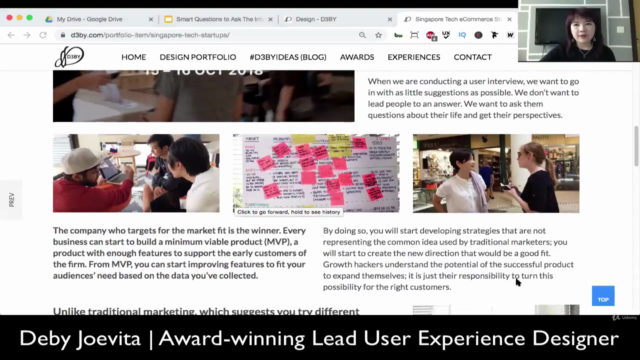Open the screenshot capture frame extension
This screenshot has height=360, width=640.
414,35
